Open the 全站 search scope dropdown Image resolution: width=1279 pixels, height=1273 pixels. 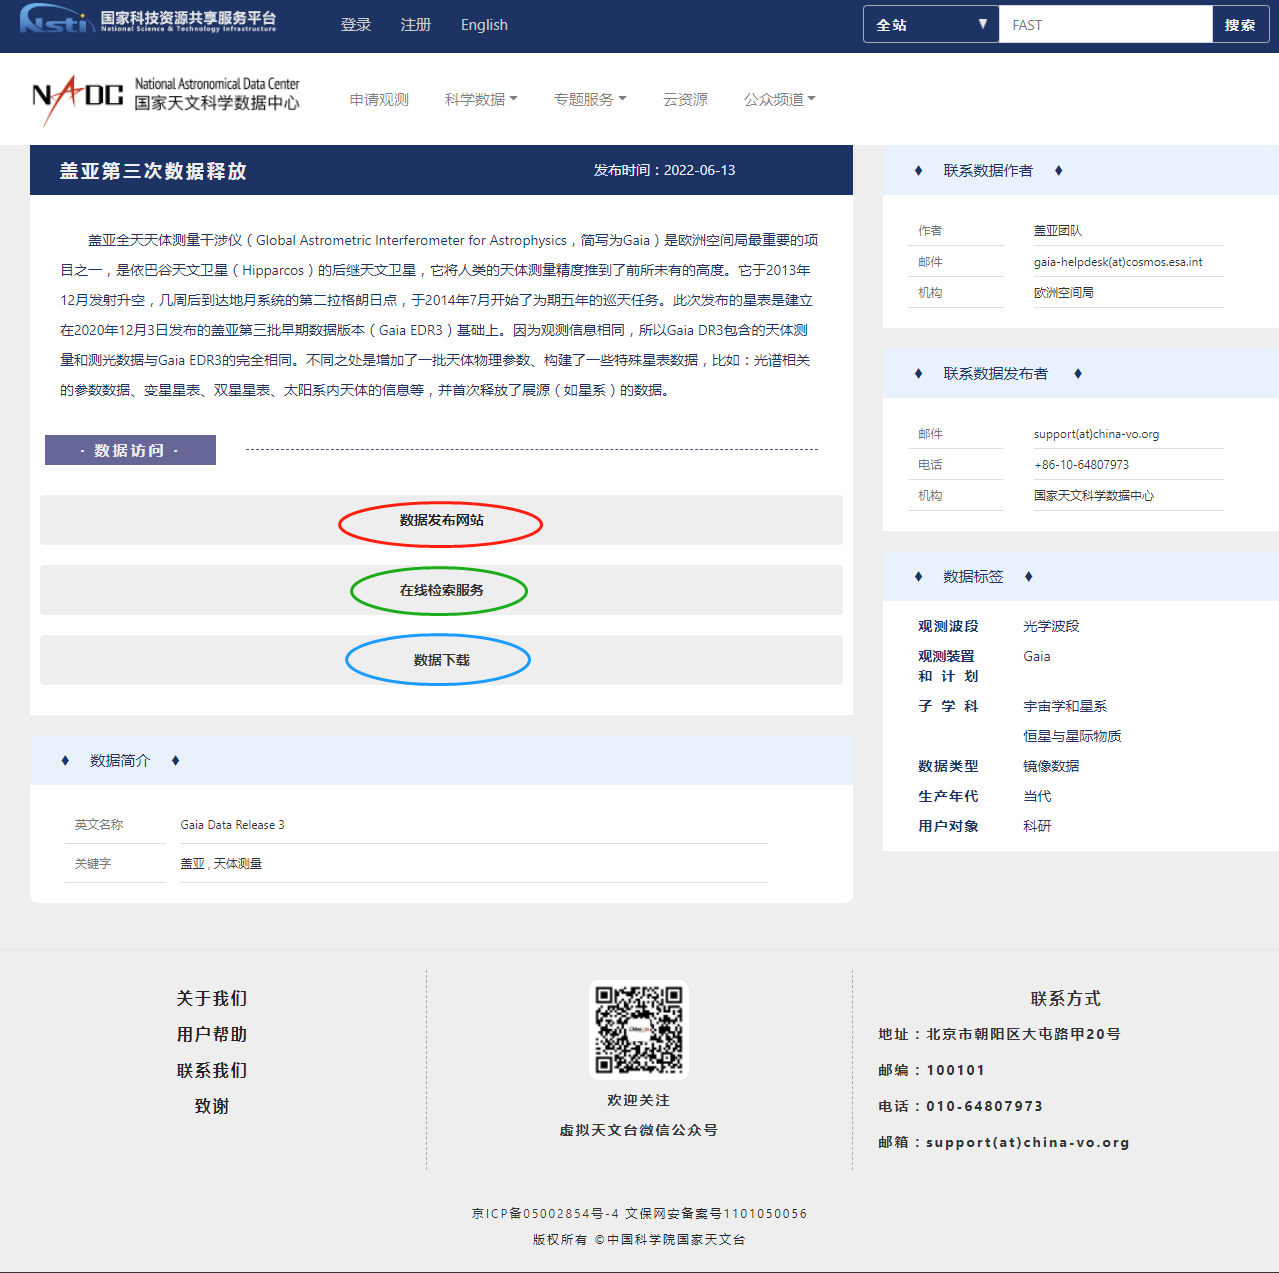click(x=930, y=25)
